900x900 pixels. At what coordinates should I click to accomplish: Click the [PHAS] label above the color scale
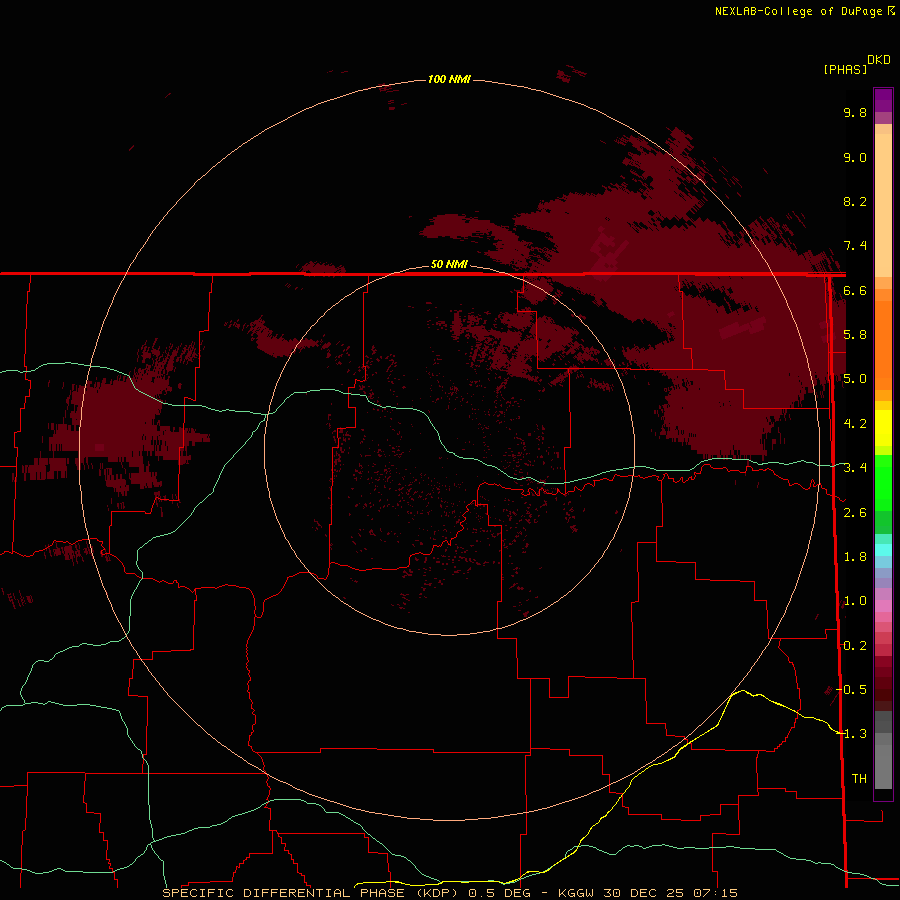[845, 69]
